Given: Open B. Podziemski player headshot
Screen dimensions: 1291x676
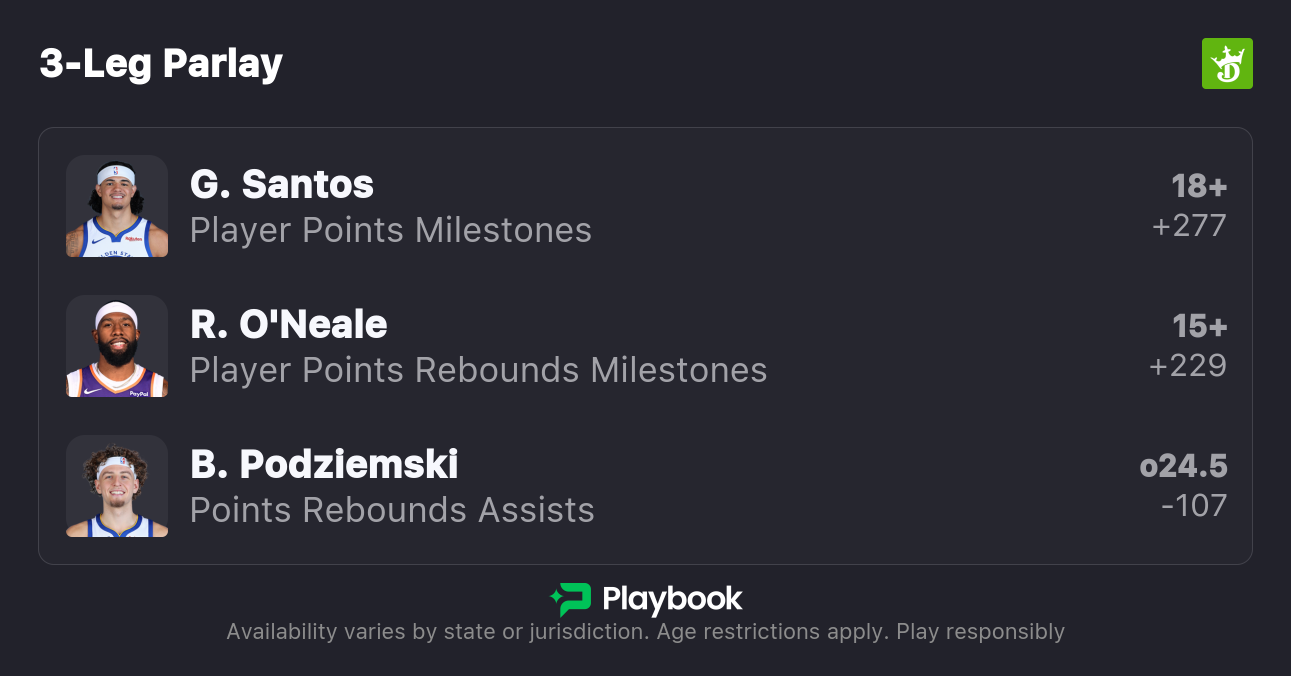Looking at the screenshot, I should [x=117, y=486].
